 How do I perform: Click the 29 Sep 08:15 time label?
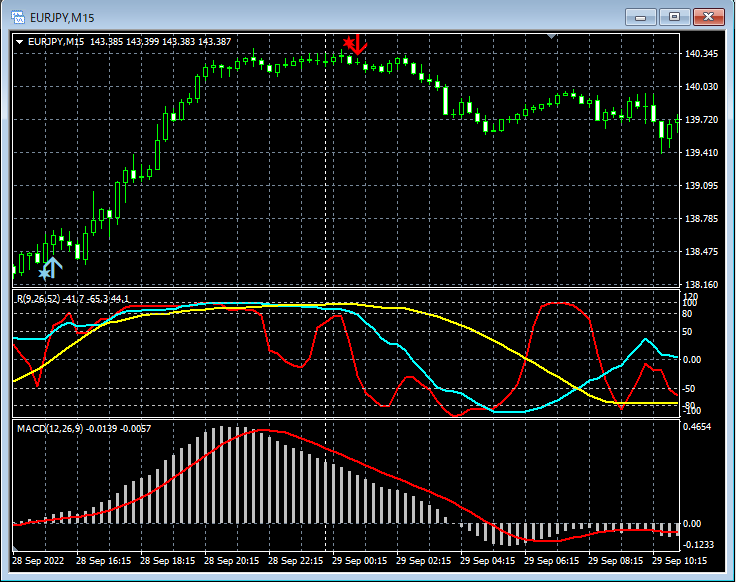[615, 561]
